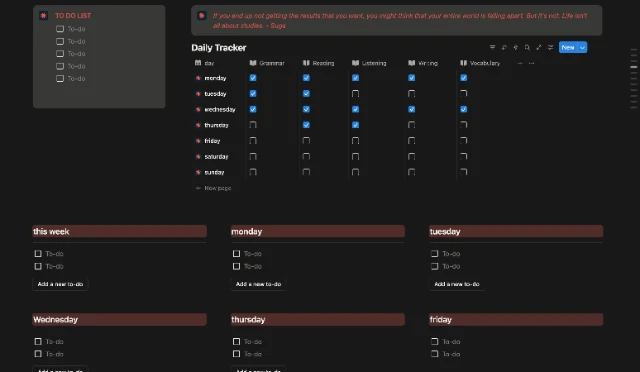Check friday Reading checkbox
Viewport: 640px width, 372px height.
[x=306, y=141]
